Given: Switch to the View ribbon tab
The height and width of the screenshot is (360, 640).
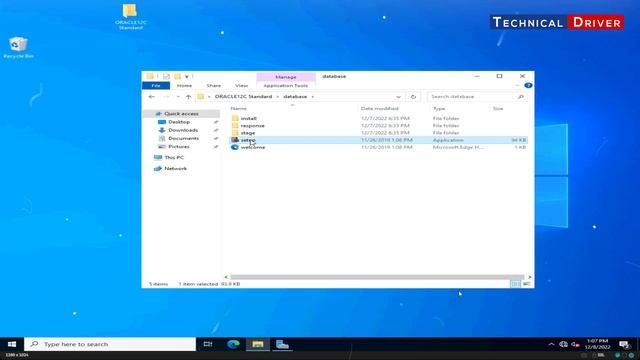Looking at the screenshot, I should [x=241, y=86].
